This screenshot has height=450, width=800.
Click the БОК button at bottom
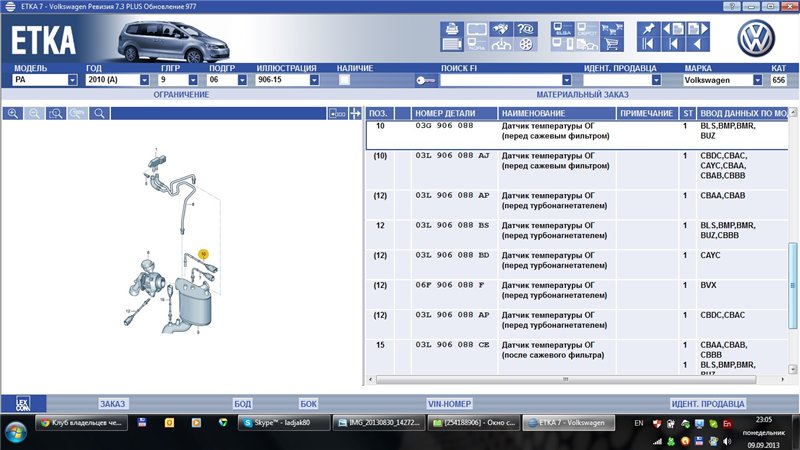pos(308,404)
